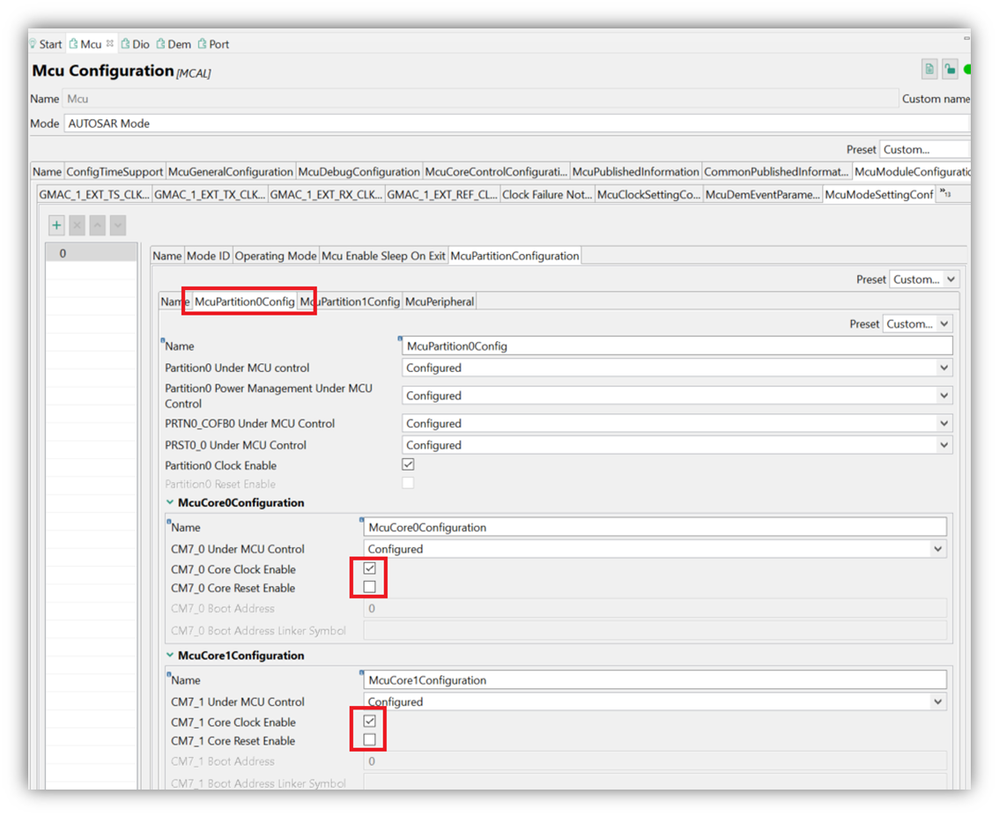This screenshot has height=818, width=999.
Task: Select the McuModuleConfiguration tab
Action: pyautogui.click(x=912, y=171)
